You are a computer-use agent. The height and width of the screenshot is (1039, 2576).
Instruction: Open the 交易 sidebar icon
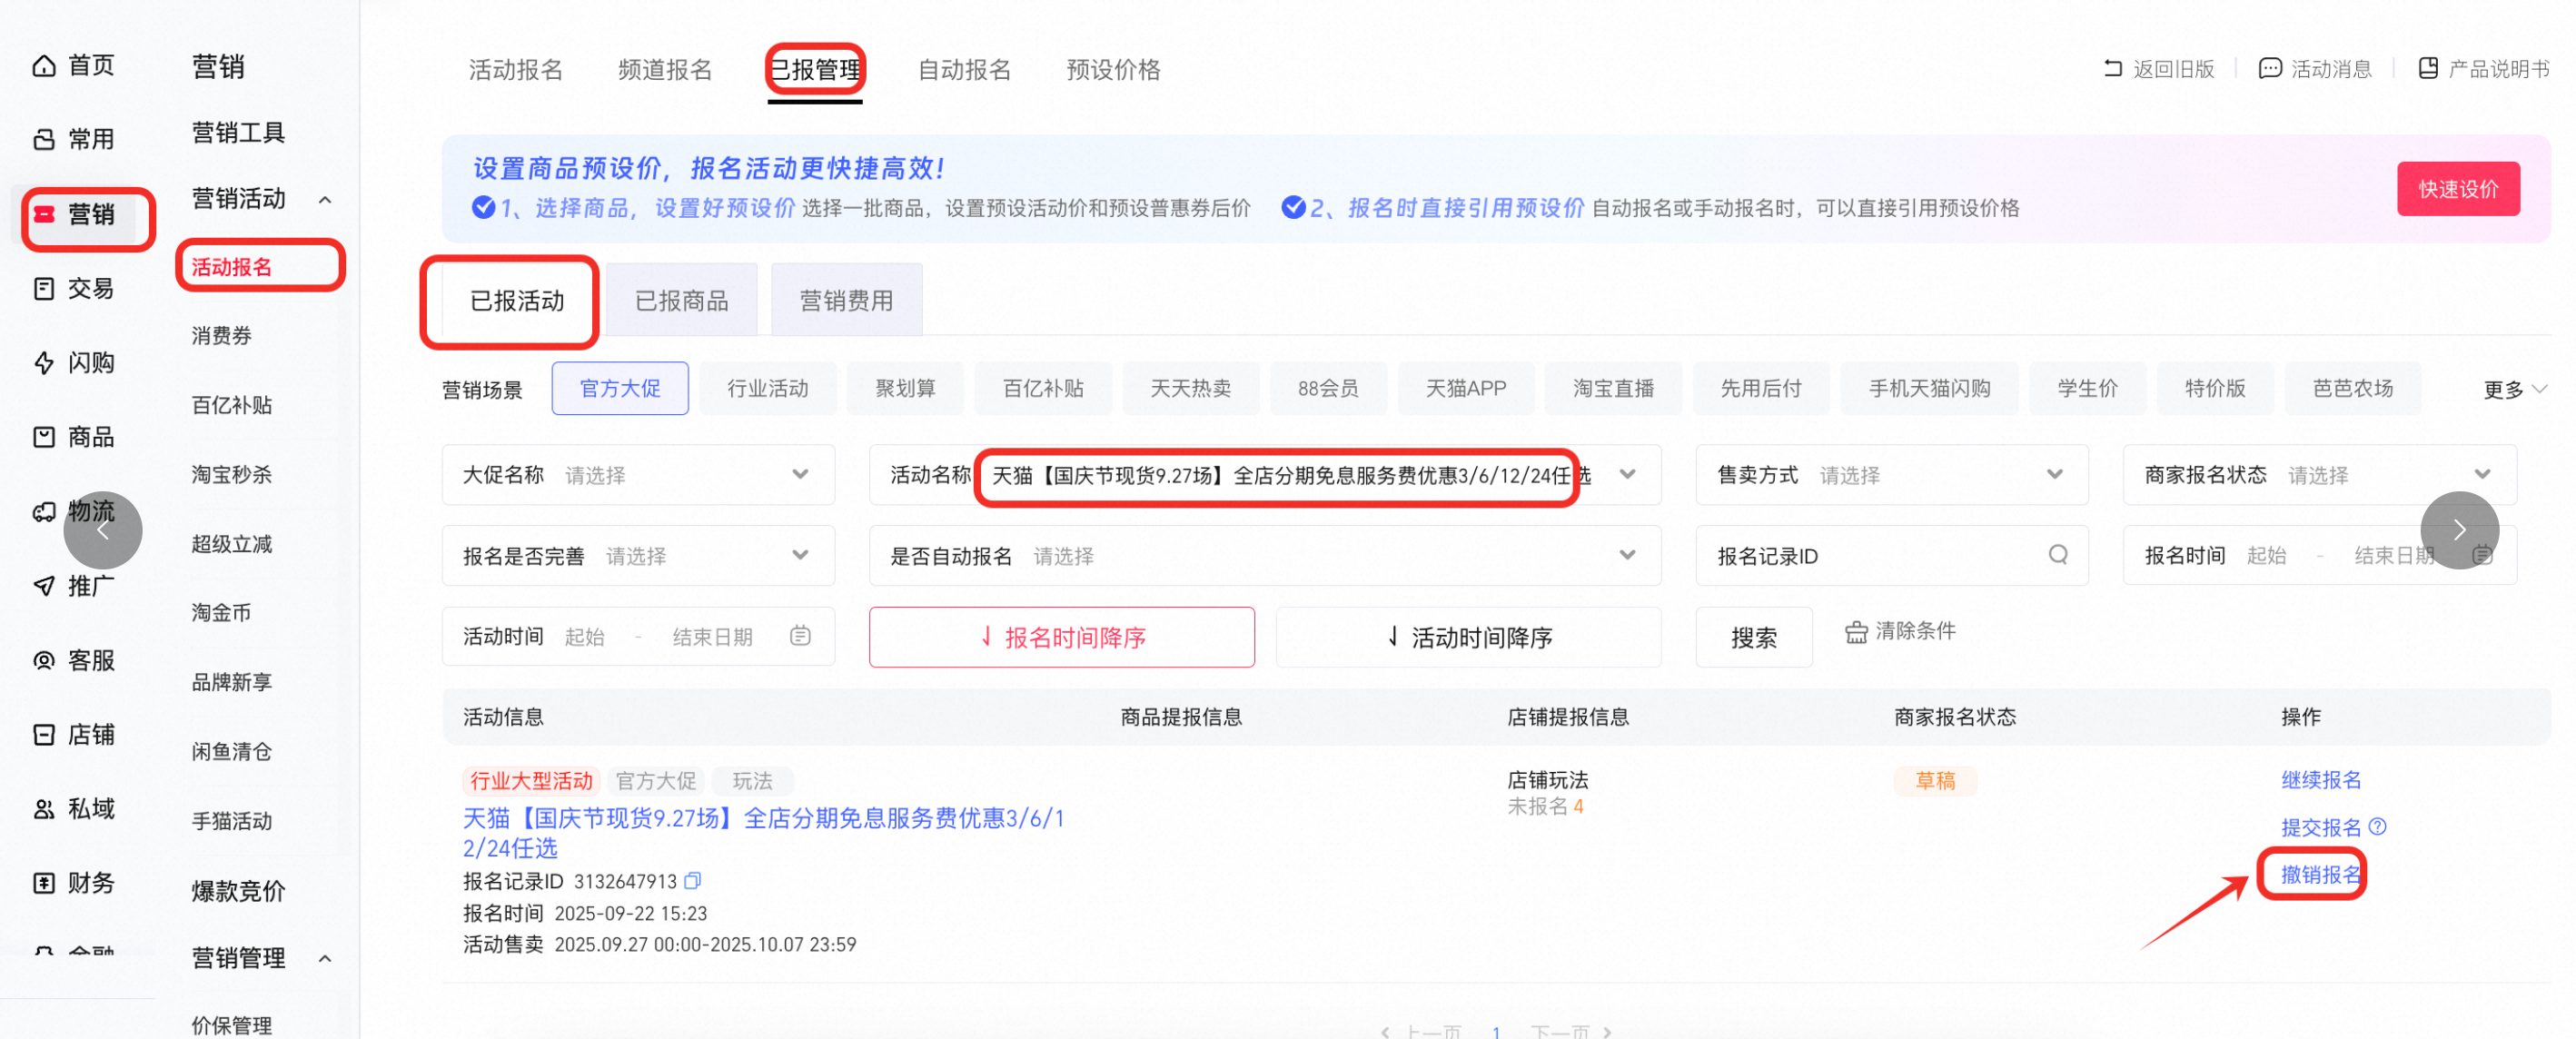(44, 289)
